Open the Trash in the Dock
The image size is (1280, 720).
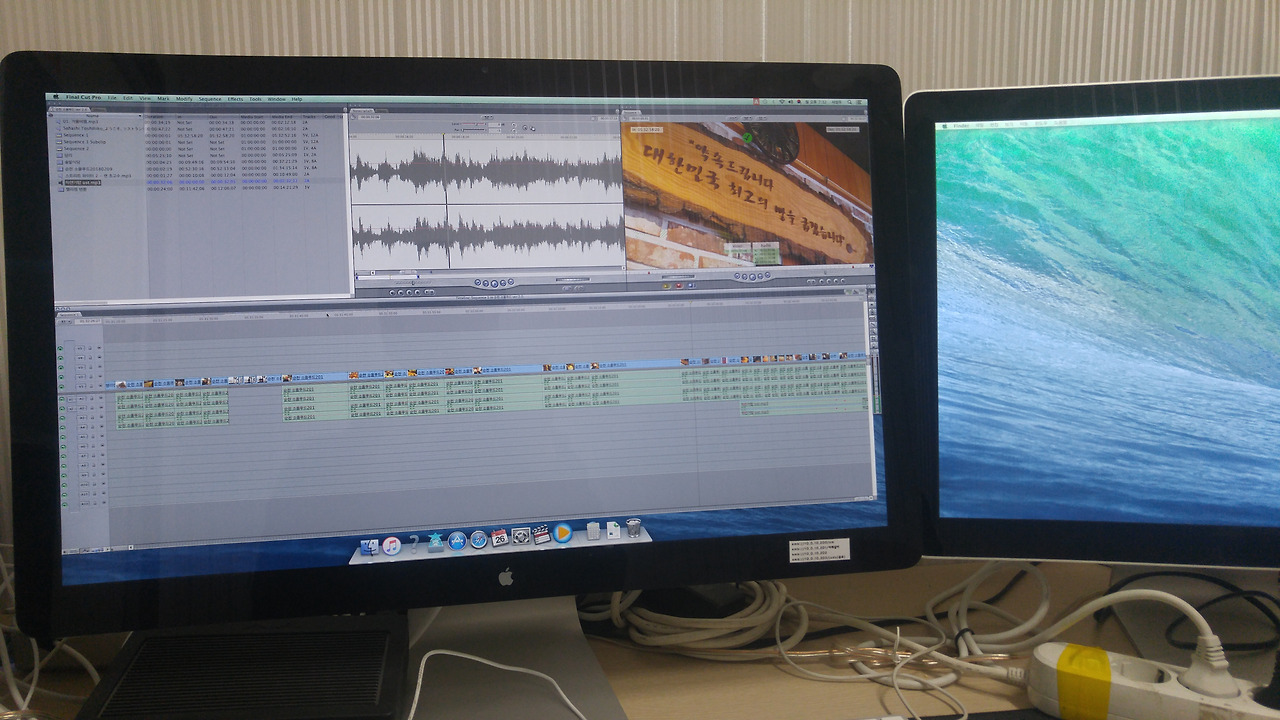(x=633, y=527)
